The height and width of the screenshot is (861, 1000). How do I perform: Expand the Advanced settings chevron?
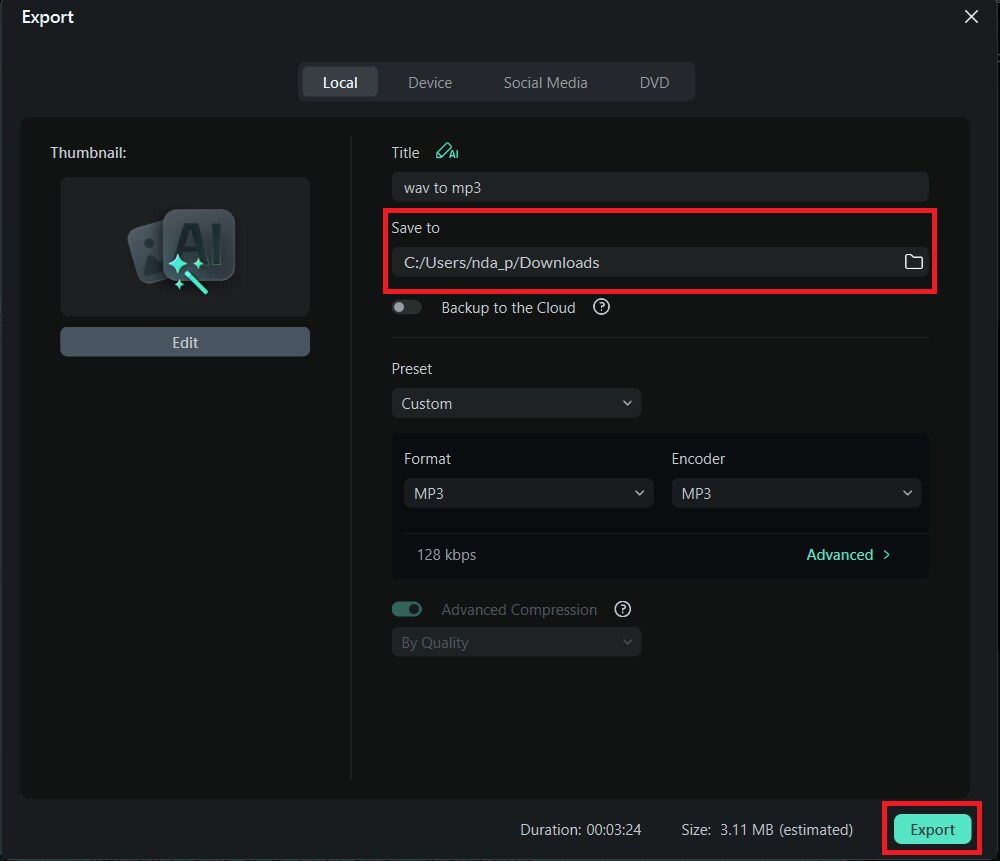[x=885, y=554]
